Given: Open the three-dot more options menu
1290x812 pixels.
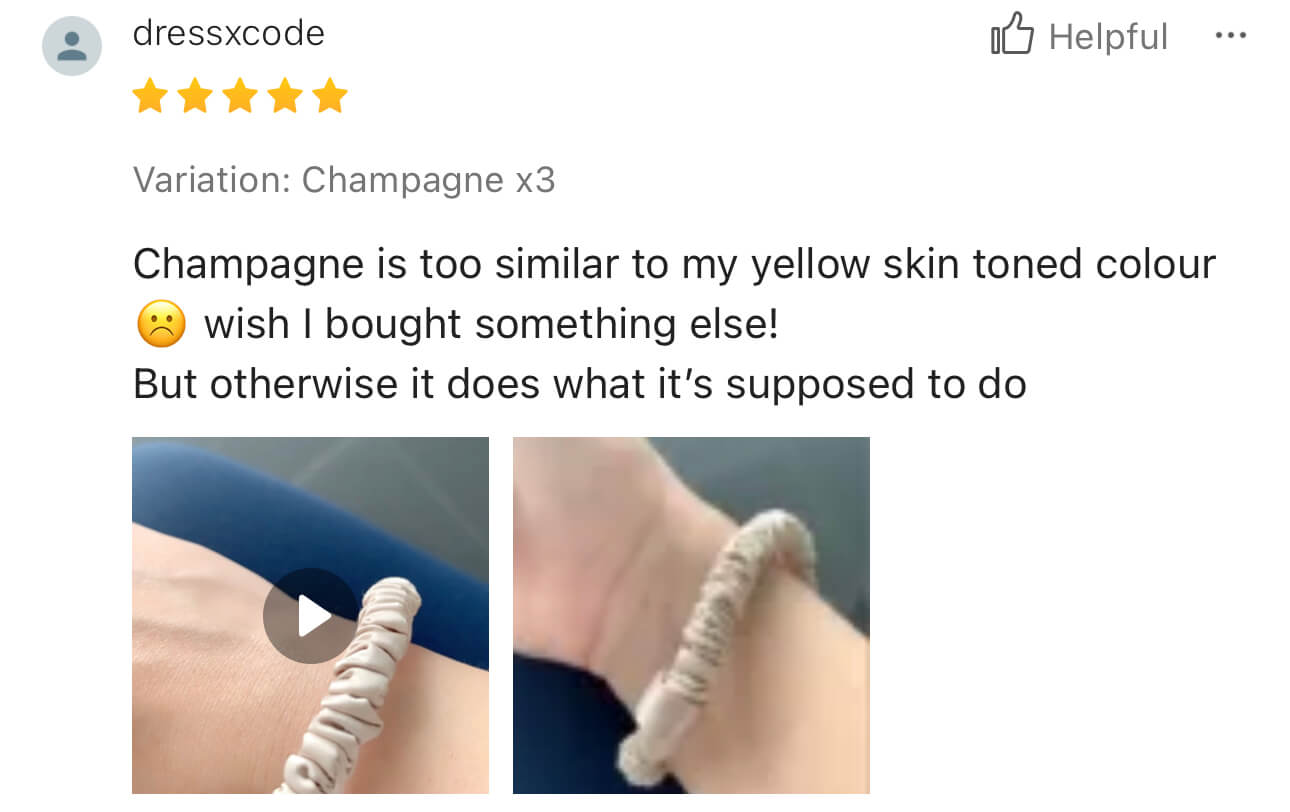Looking at the screenshot, I should [1230, 36].
